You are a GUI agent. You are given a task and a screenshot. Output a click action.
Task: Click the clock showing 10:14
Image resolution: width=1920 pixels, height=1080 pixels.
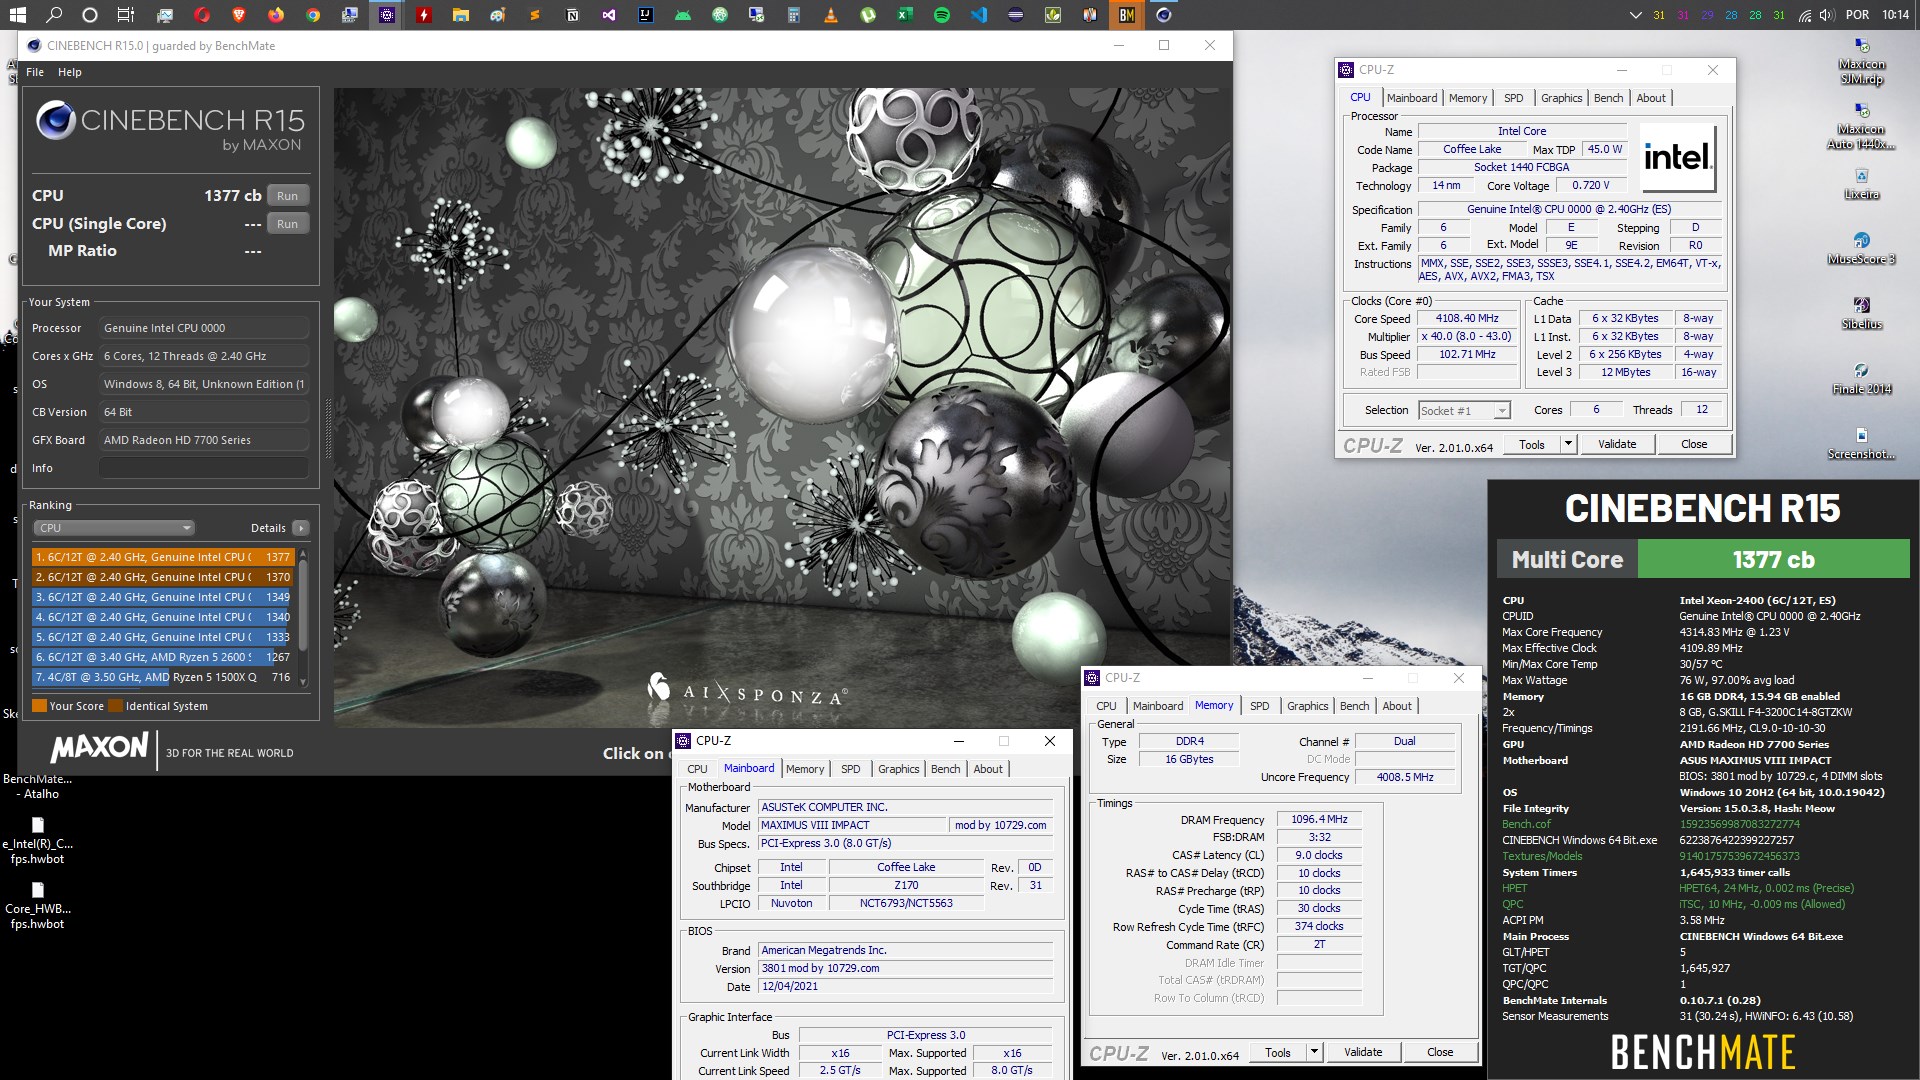[x=1895, y=15]
